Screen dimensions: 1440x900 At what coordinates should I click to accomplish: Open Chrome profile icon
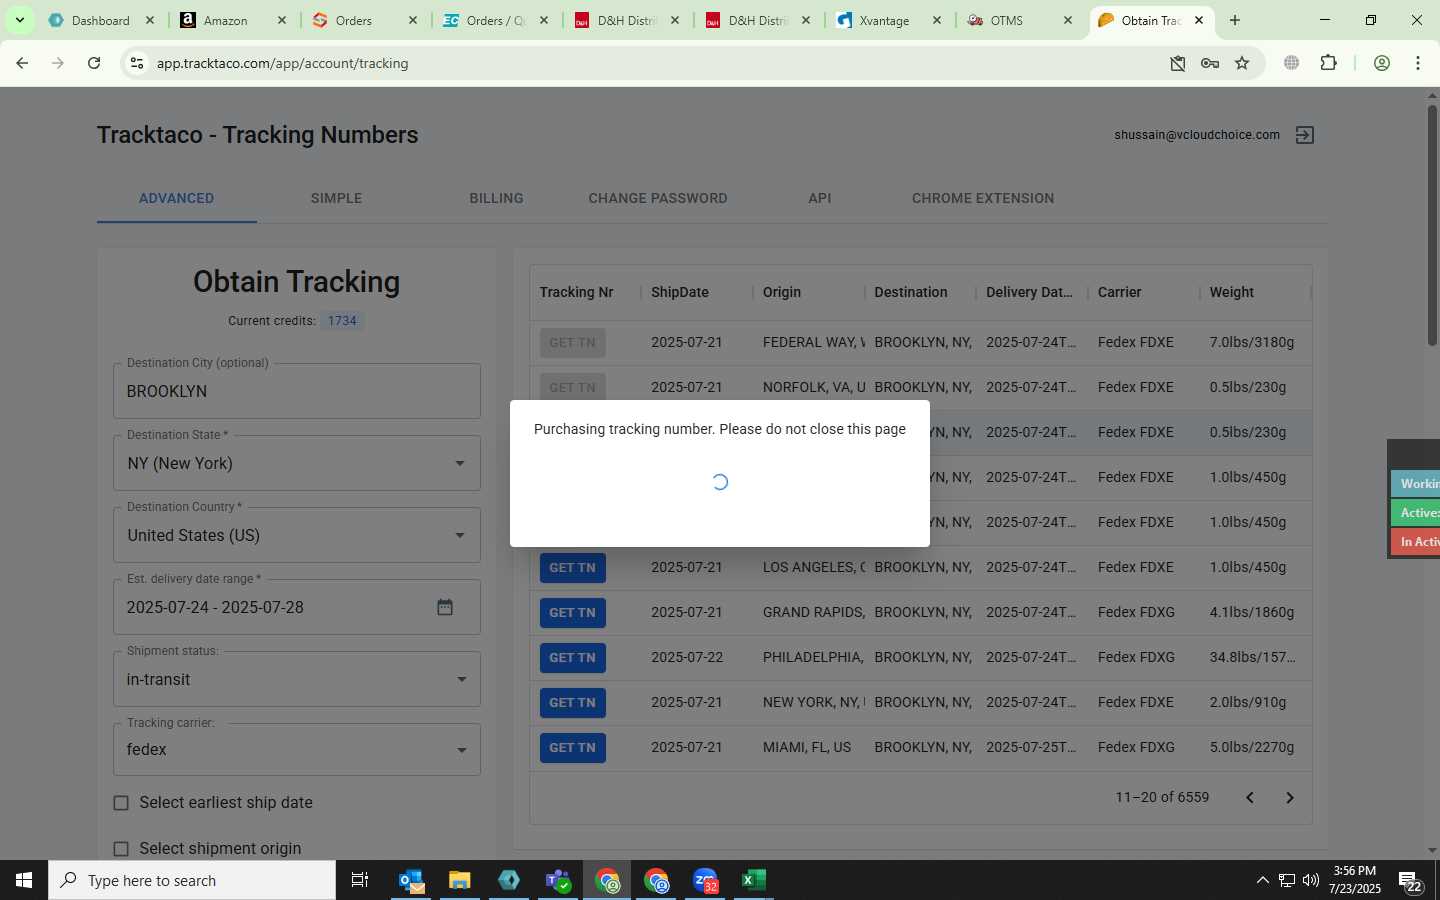click(1382, 63)
